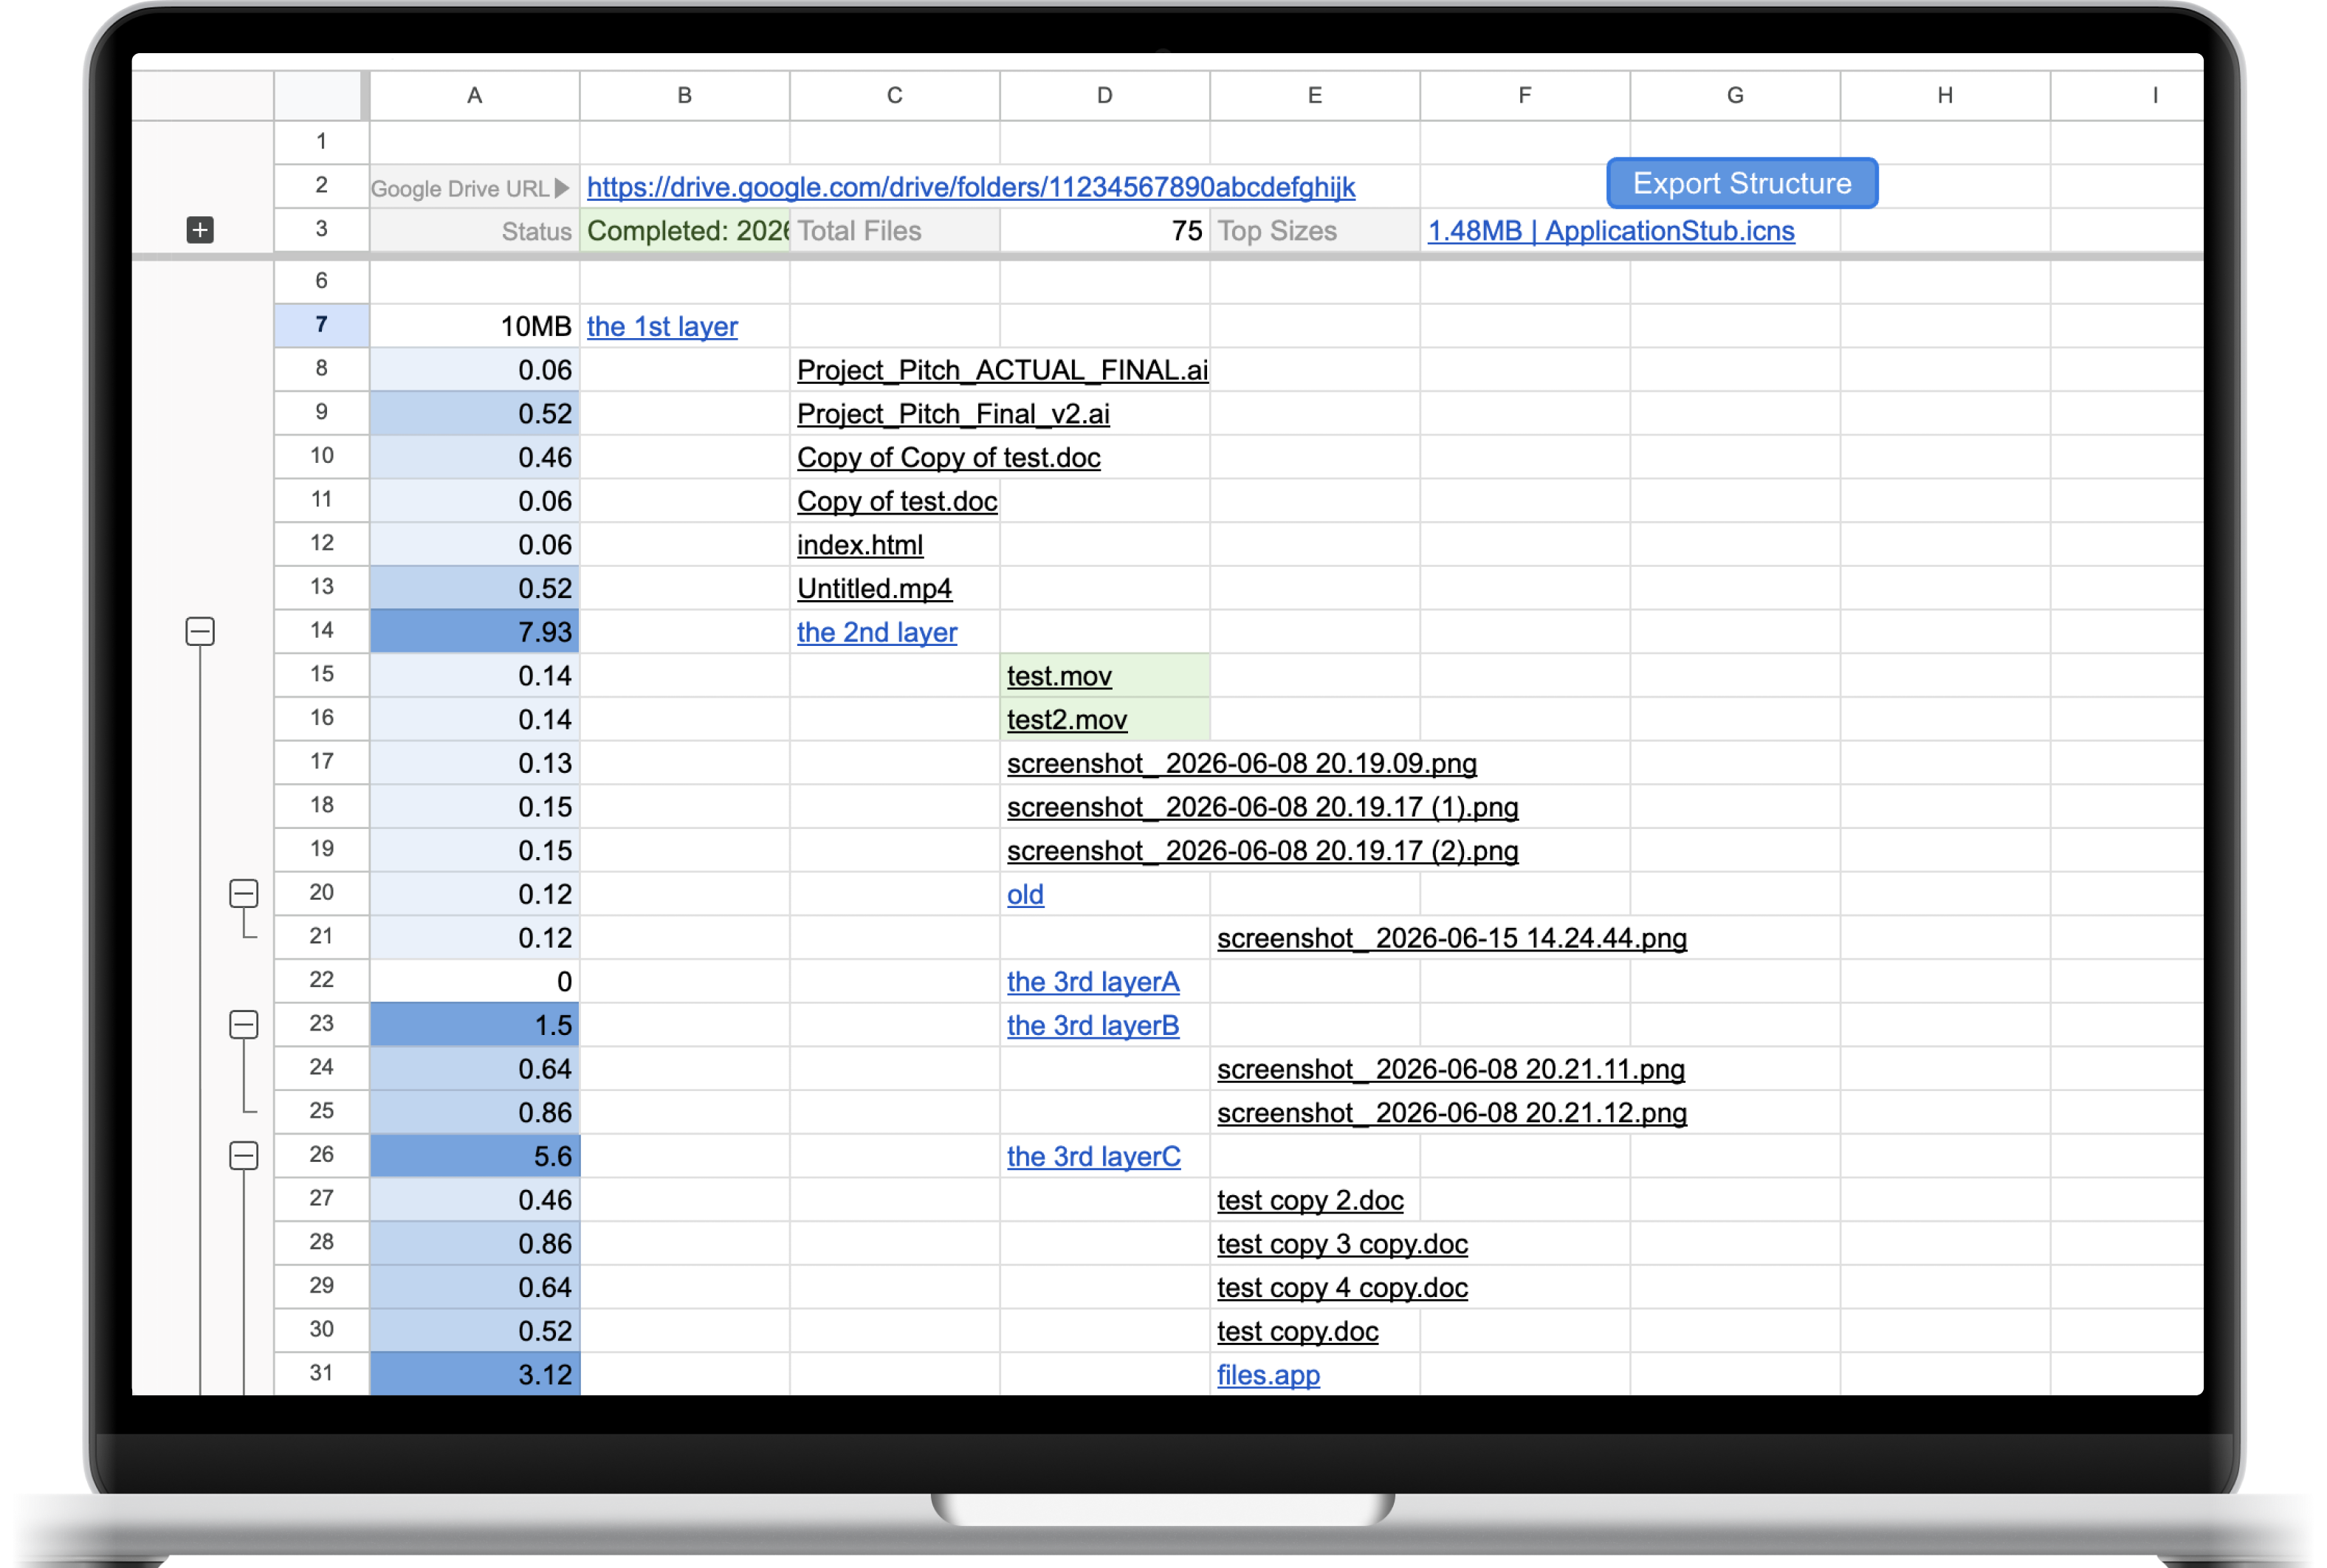Image resolution: width=2327 pixels, height=1568 pixels.
Task: Collapse the row 14 group
Action: [200, 631]
